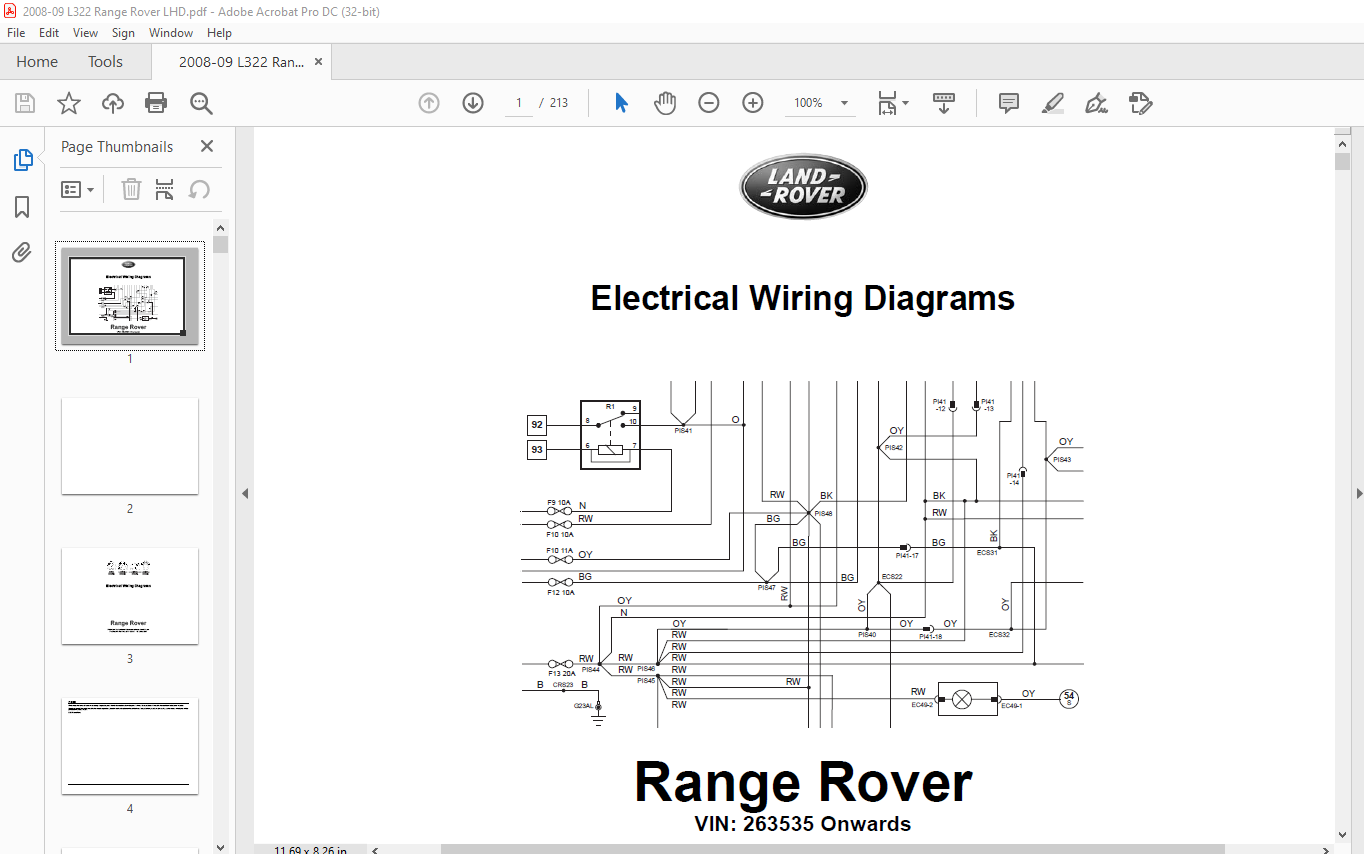Click the fit page width icon
Image resolution: width=1364 pixels, height=854 pixels.
[x=887, y=103]
